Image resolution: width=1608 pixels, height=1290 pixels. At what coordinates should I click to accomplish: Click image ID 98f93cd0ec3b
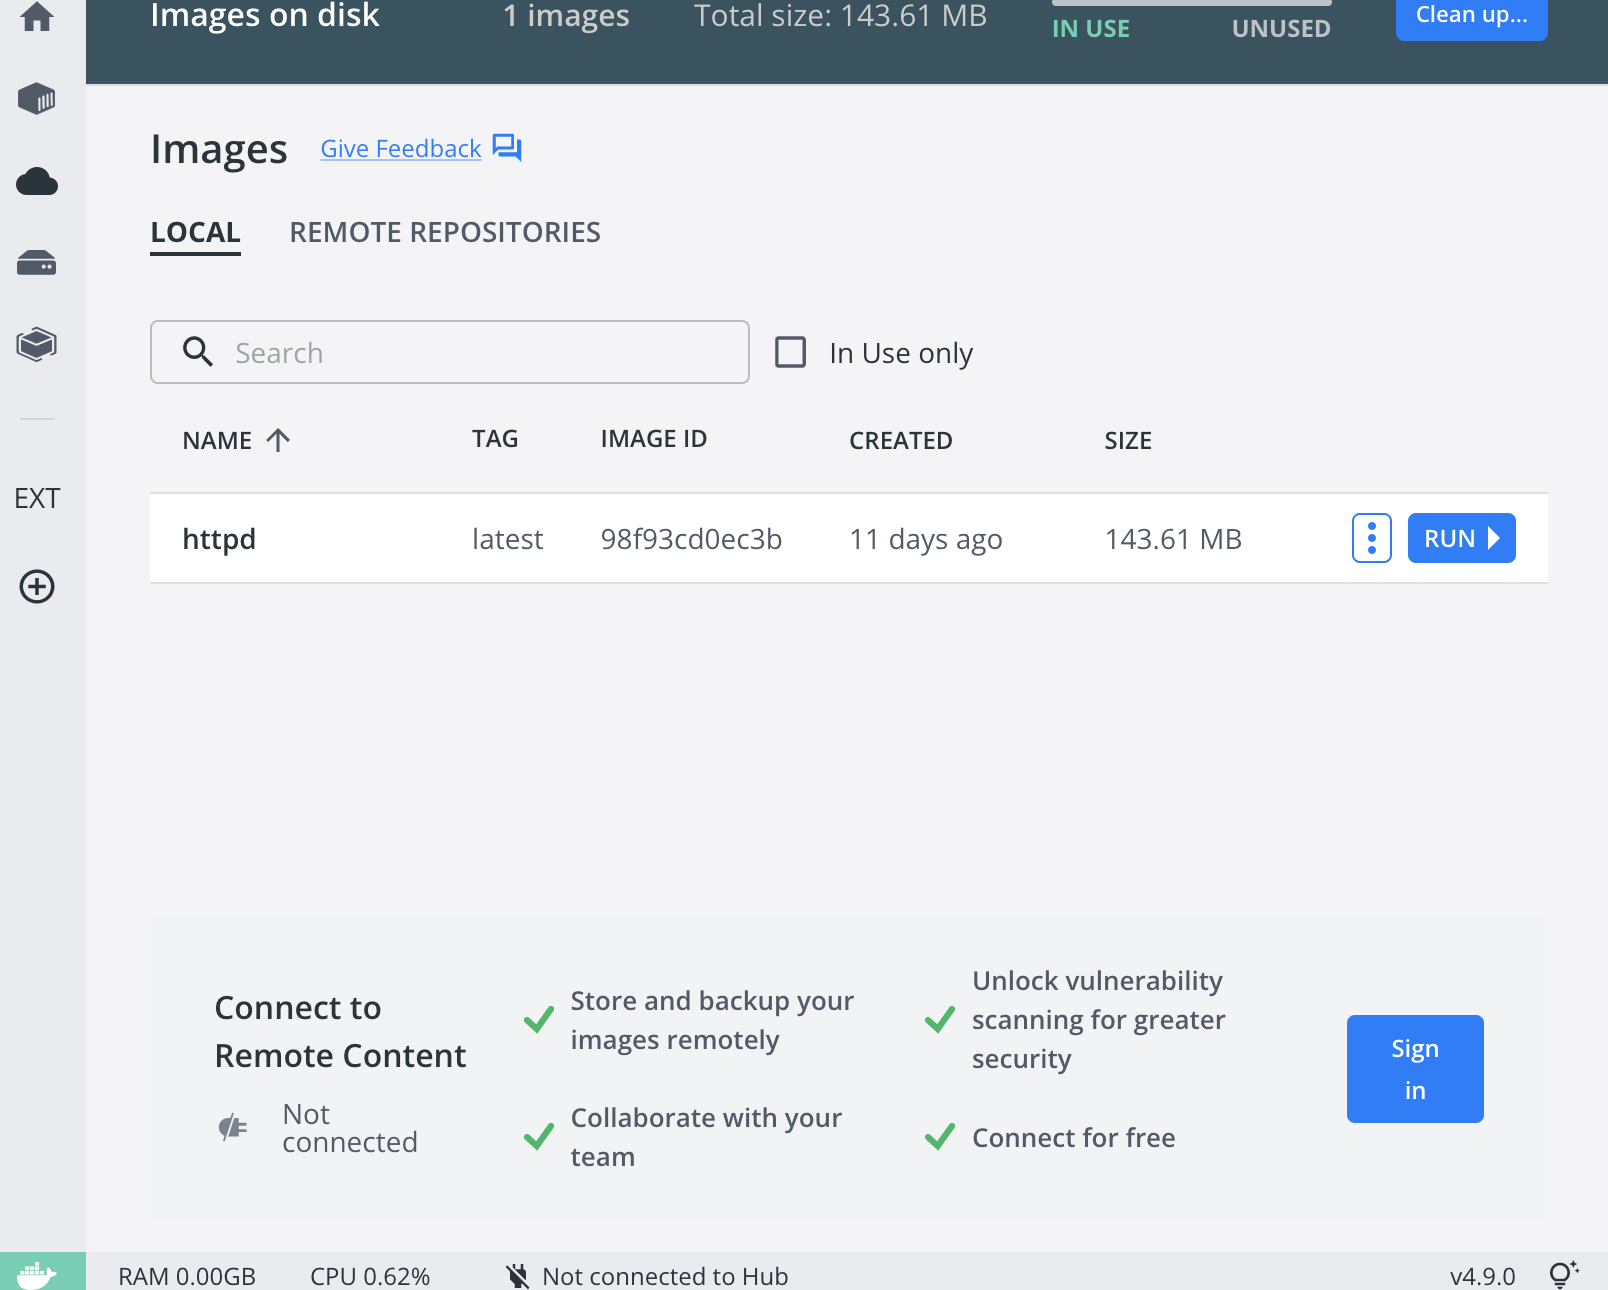(691, 539)
